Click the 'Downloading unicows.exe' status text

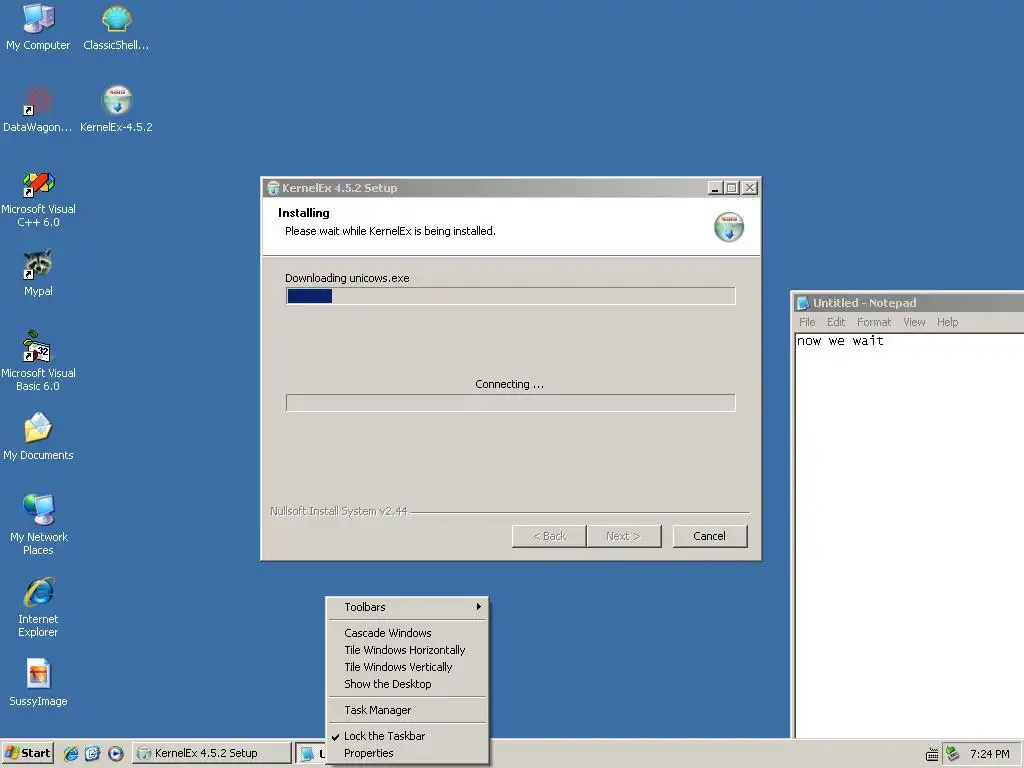point(347,278)
